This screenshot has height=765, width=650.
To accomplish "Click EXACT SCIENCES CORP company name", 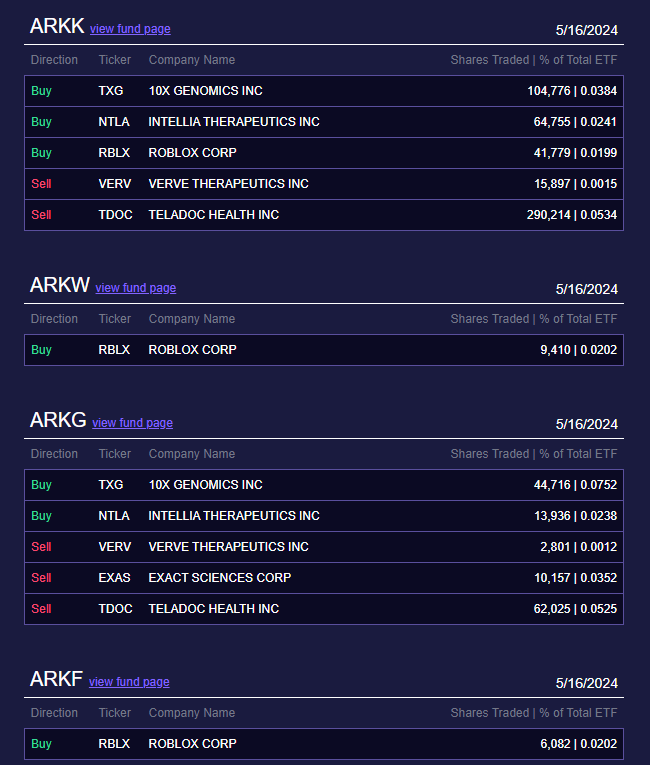I will [x=220, y=578].
